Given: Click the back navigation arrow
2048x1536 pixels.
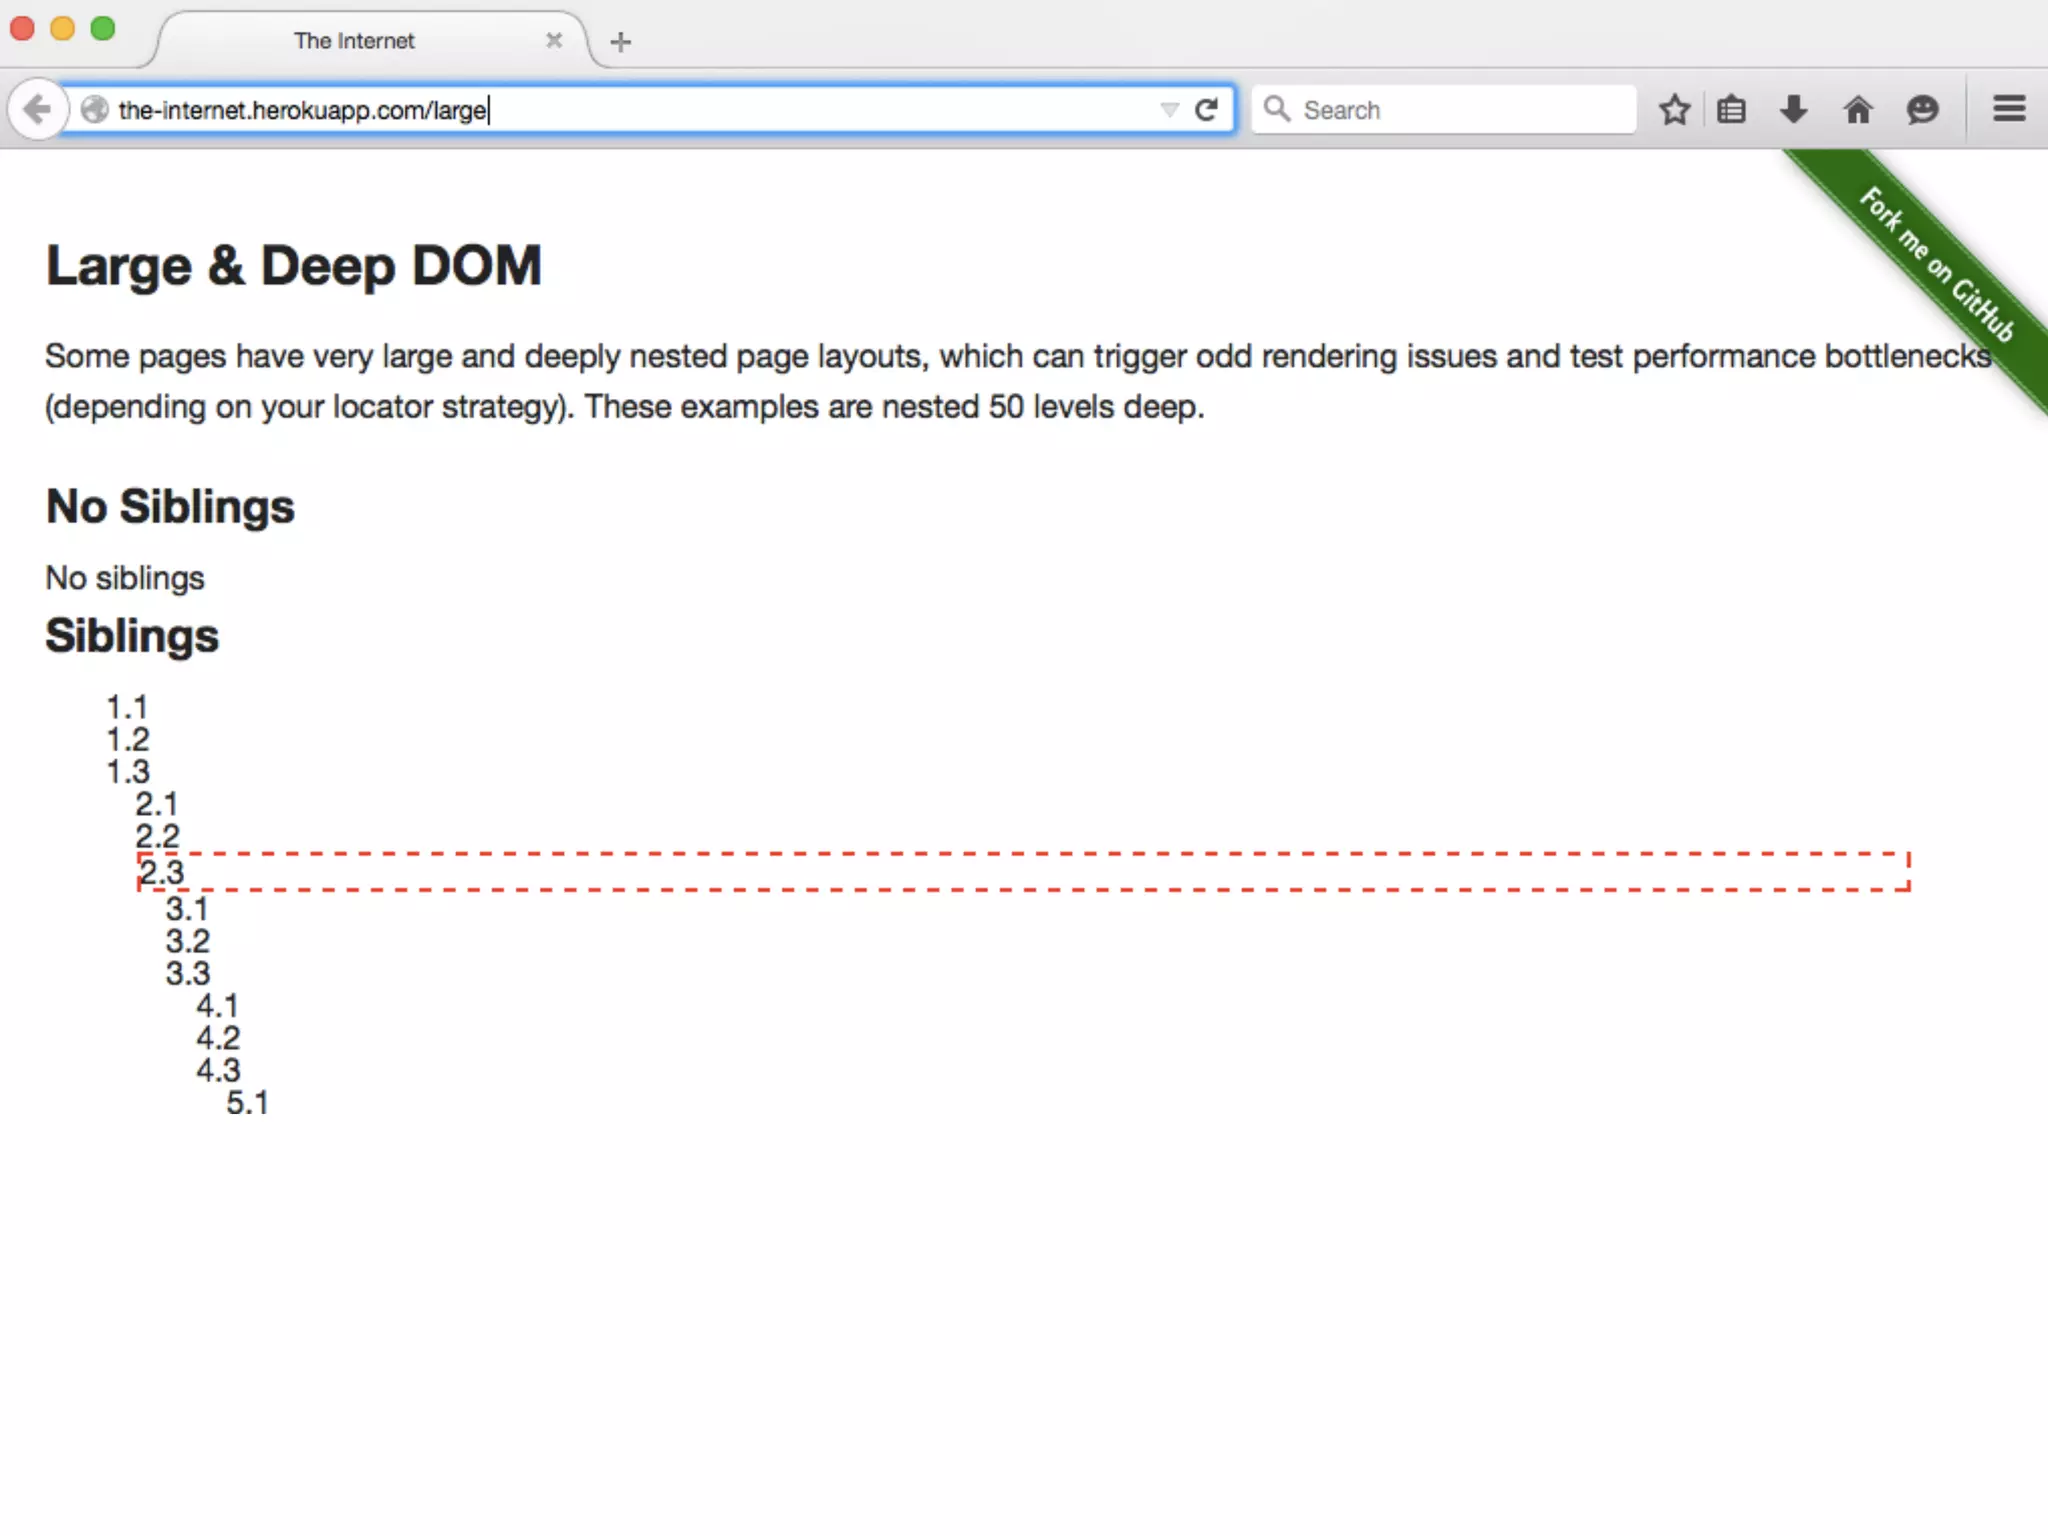Looking at the screenshot, I should tap(37, 109).
